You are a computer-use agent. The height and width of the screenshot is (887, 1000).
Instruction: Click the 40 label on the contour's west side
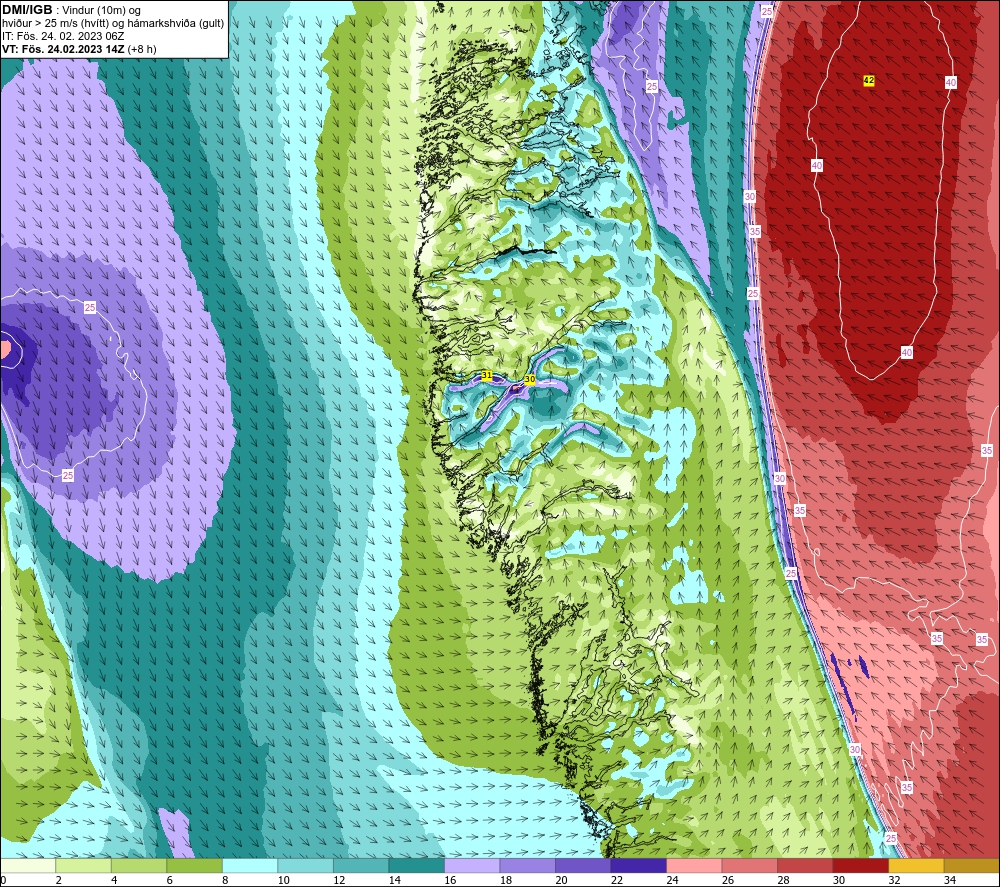(816, 165)
